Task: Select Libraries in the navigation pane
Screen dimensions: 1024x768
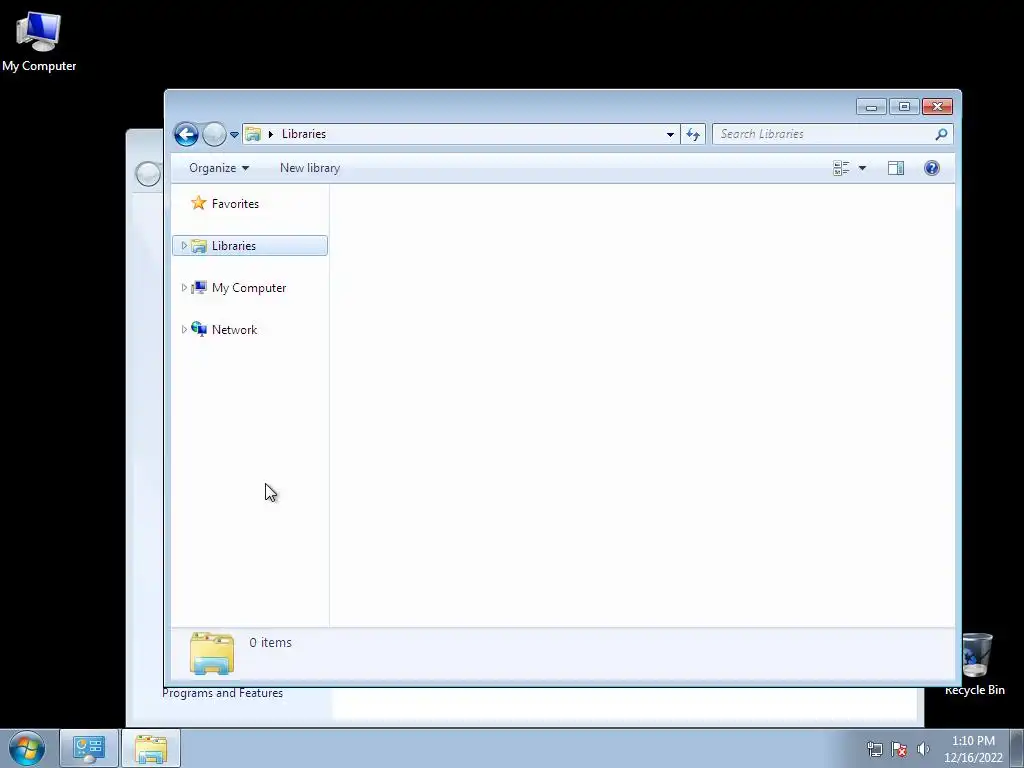Action: (x=249, y=246)
